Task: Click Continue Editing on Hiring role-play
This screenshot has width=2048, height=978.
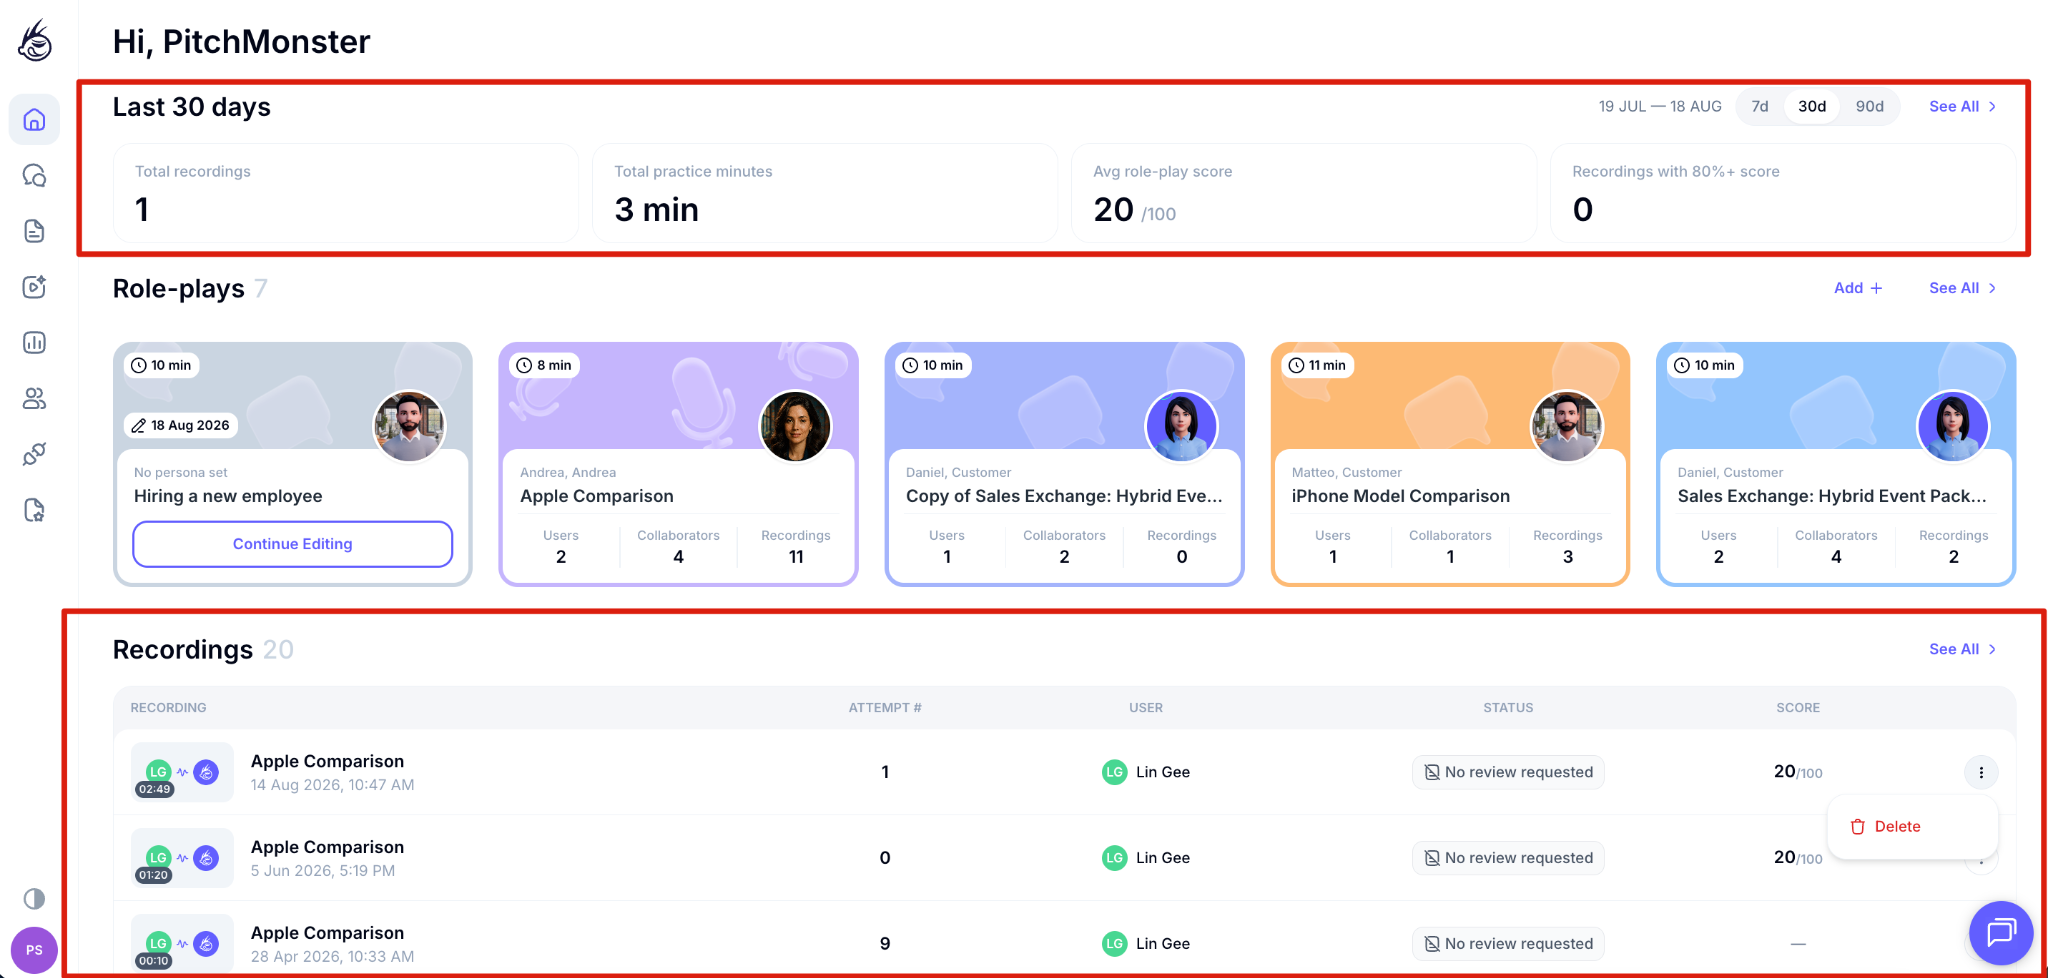Action: click(x=293, y=544)
